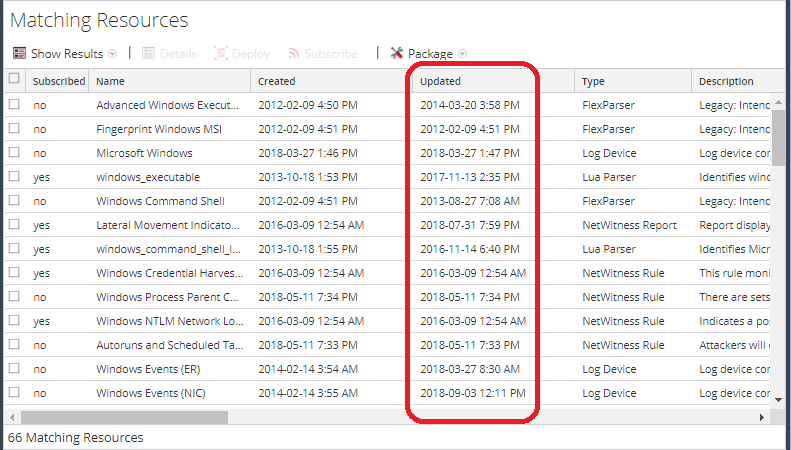Image resolution: width=791 pixels, height=450 pixels.
Task: Click the Details toolbar icon
Action: click(149, 54)
